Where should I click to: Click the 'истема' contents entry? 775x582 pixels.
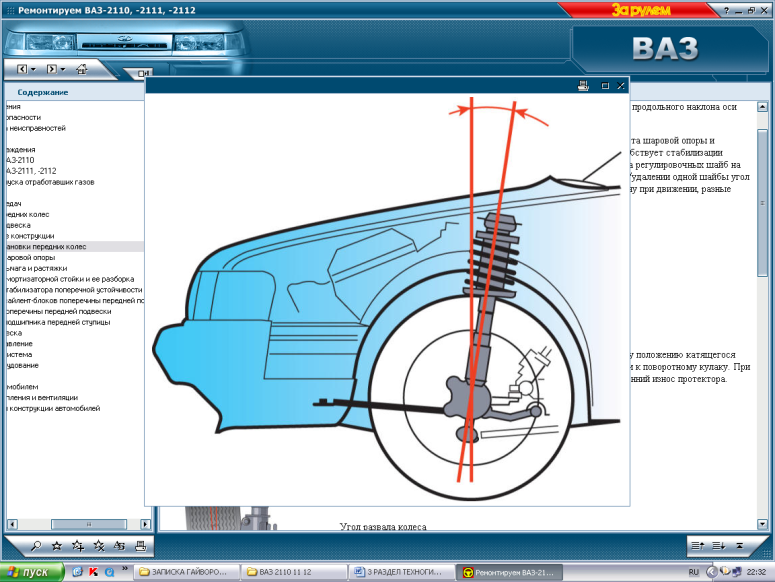[19, 355]
